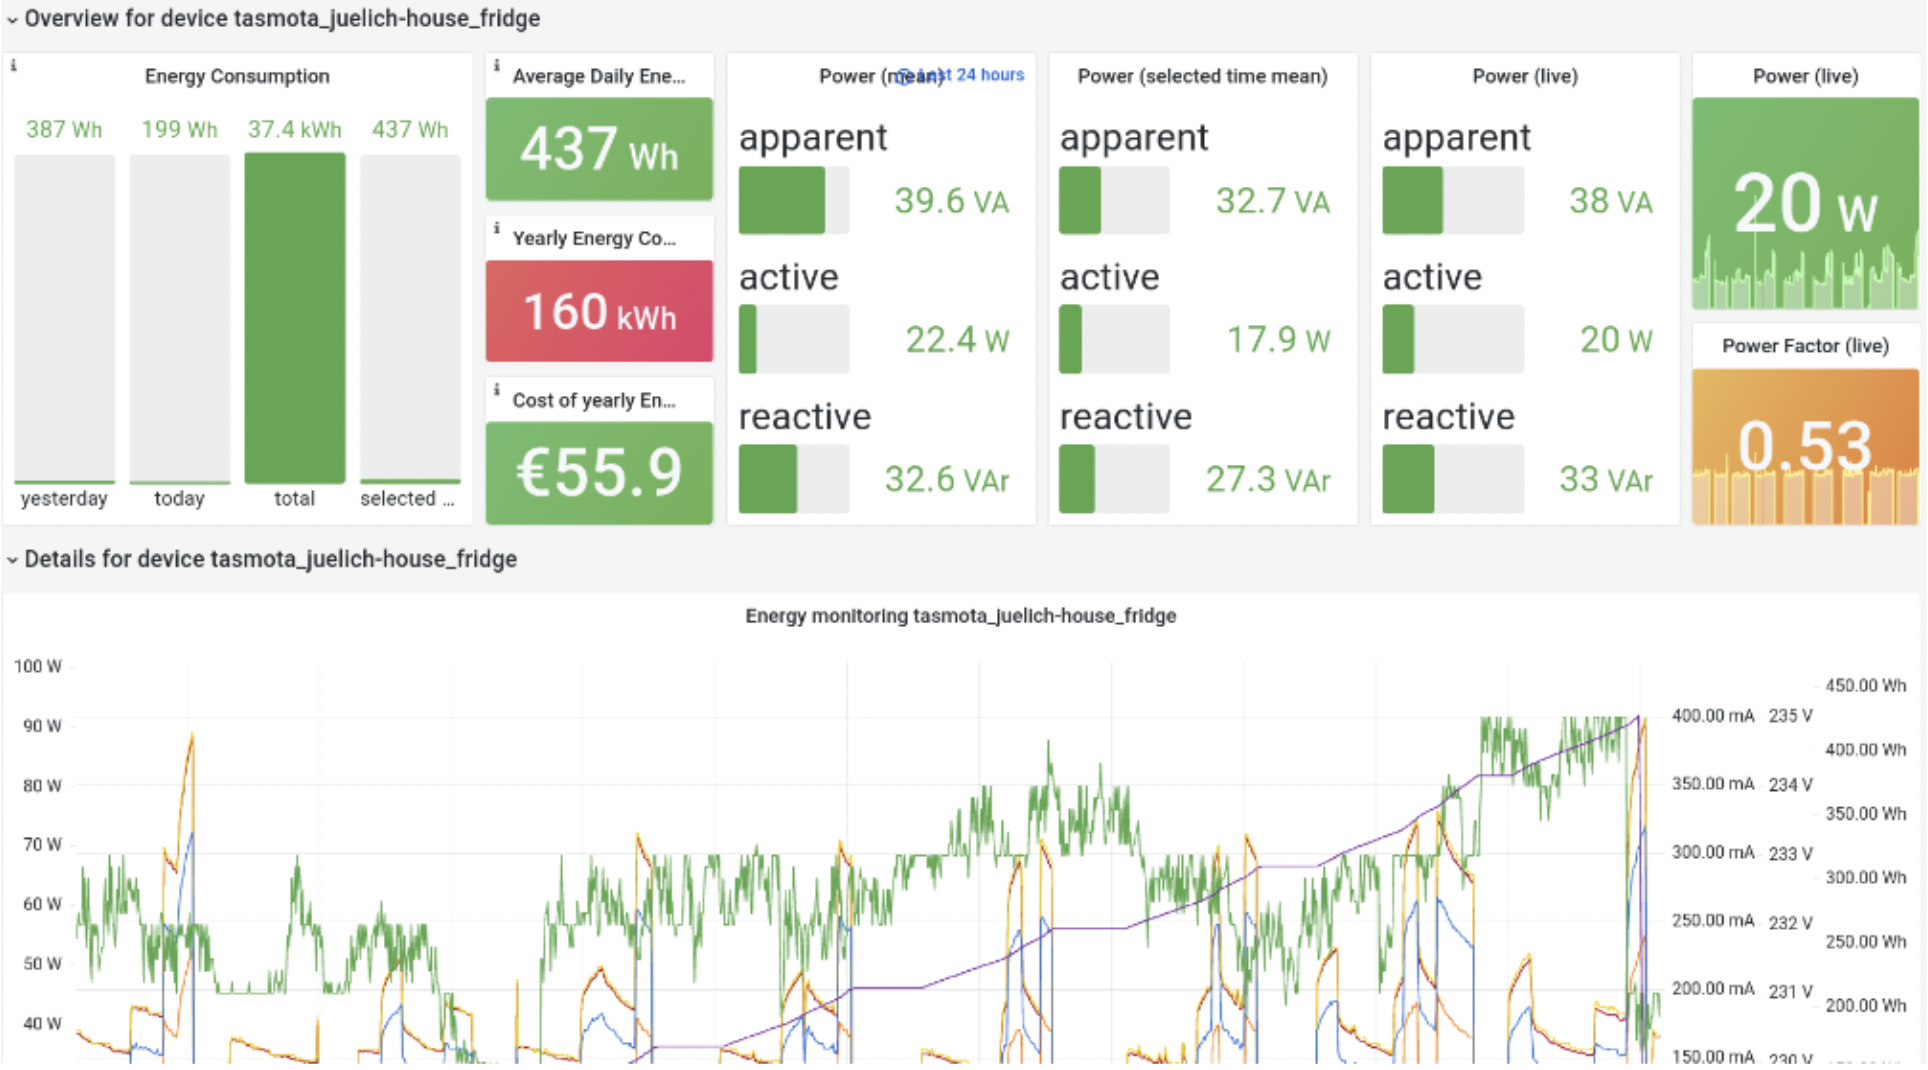The height and width of the screenshot is (1070, 1928).
Task: Select the 0.53 power factor stat
Action: coord(1805,446)
